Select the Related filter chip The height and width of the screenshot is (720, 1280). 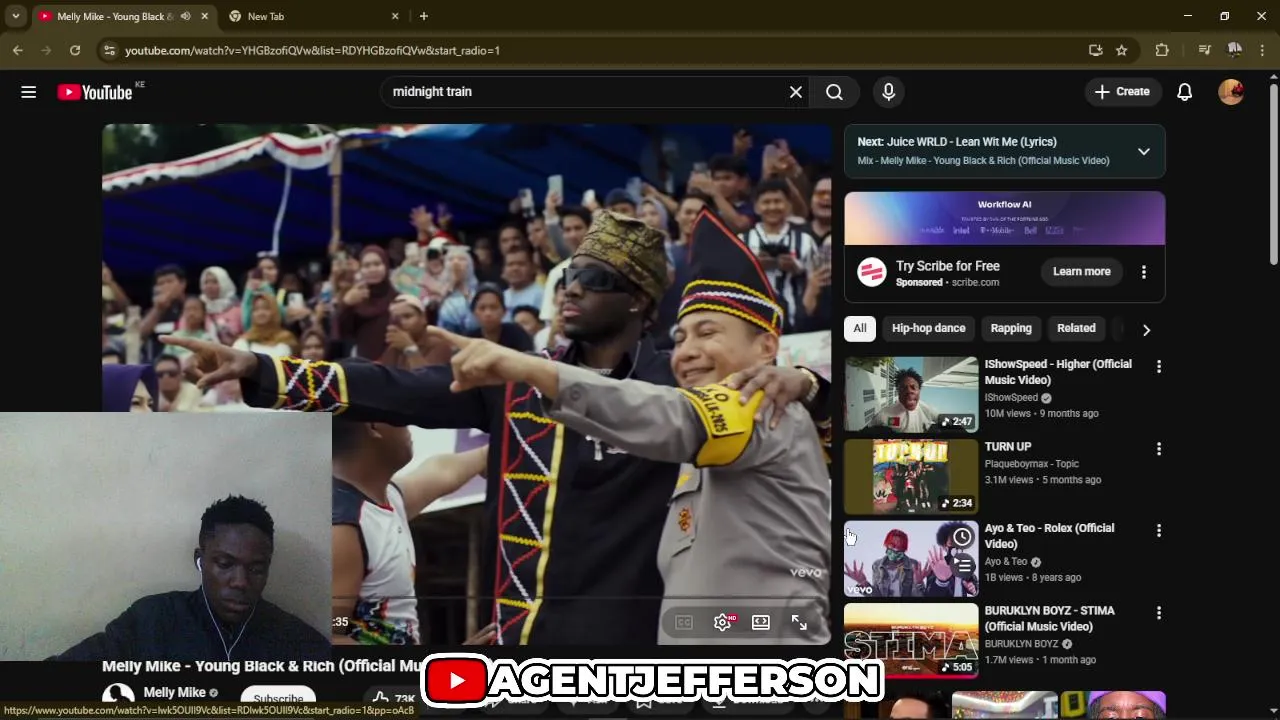[1076, 328]
